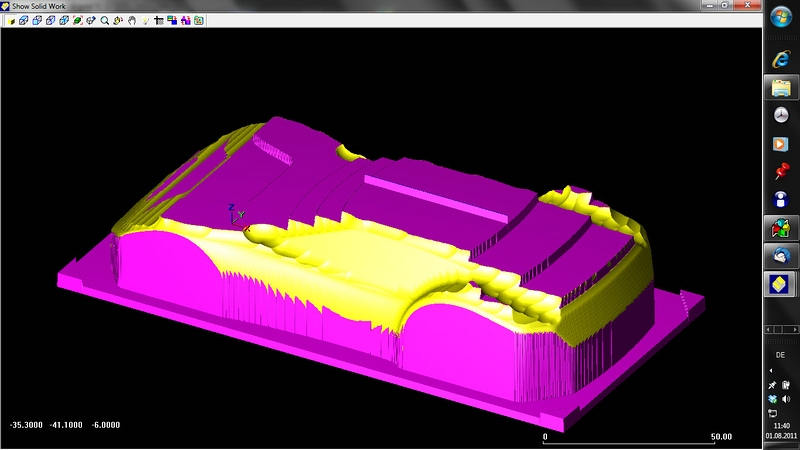Click the yellow solid shading icon in toolbar
The height and width of the screenshot is (450, 800).
[11, 21]
